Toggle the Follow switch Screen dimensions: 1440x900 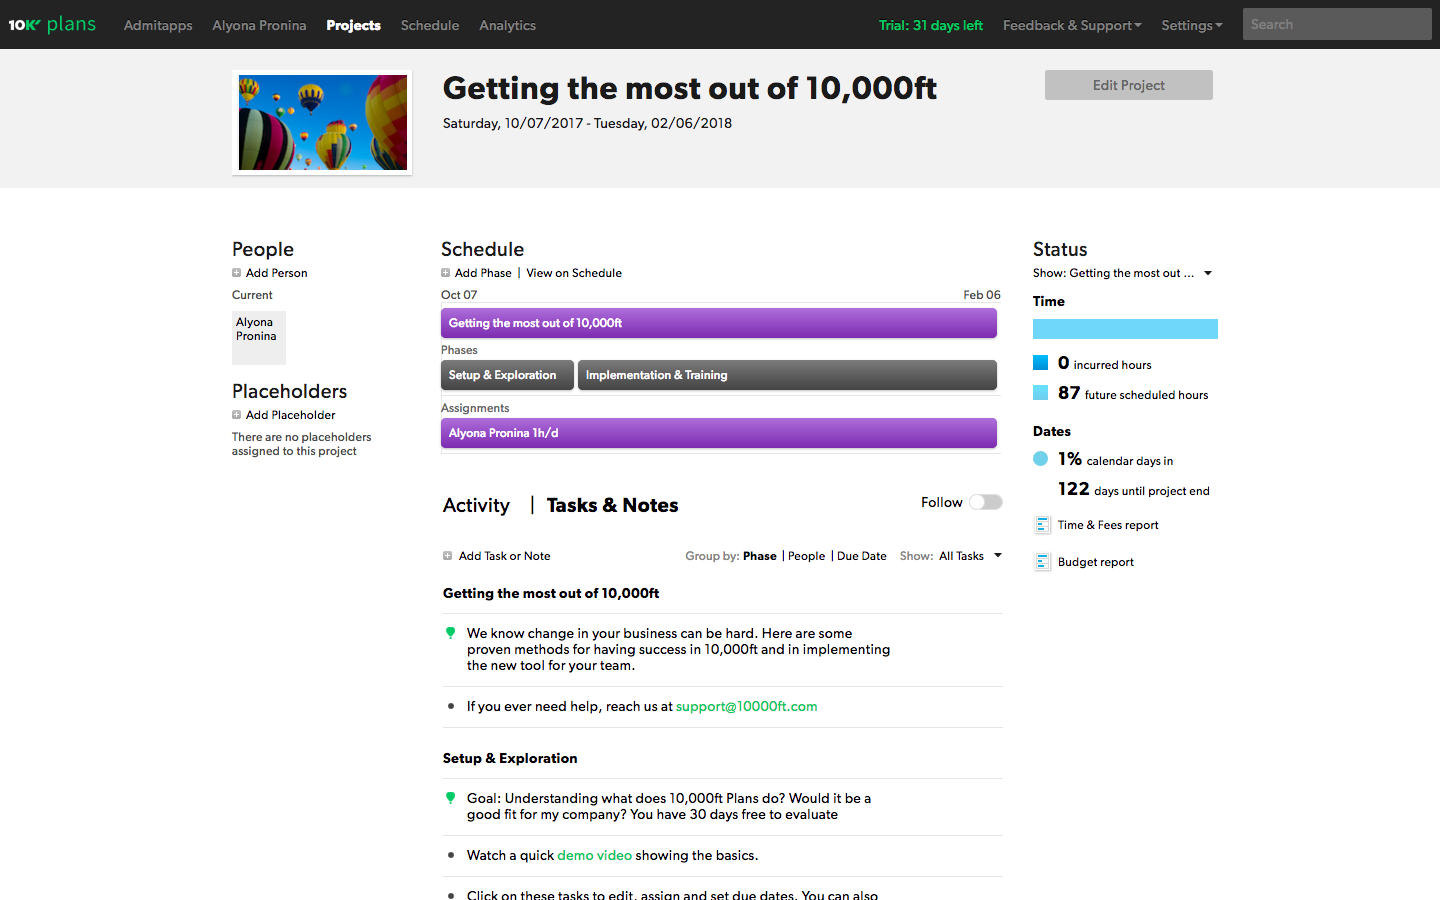[985, 502]
